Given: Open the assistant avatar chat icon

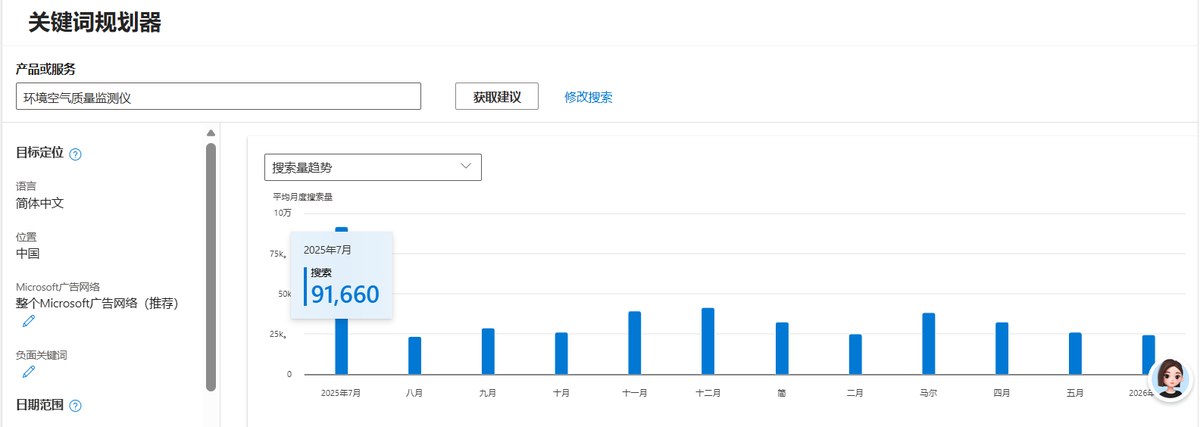Looking at the screenshot, I should coord(1171,380).
